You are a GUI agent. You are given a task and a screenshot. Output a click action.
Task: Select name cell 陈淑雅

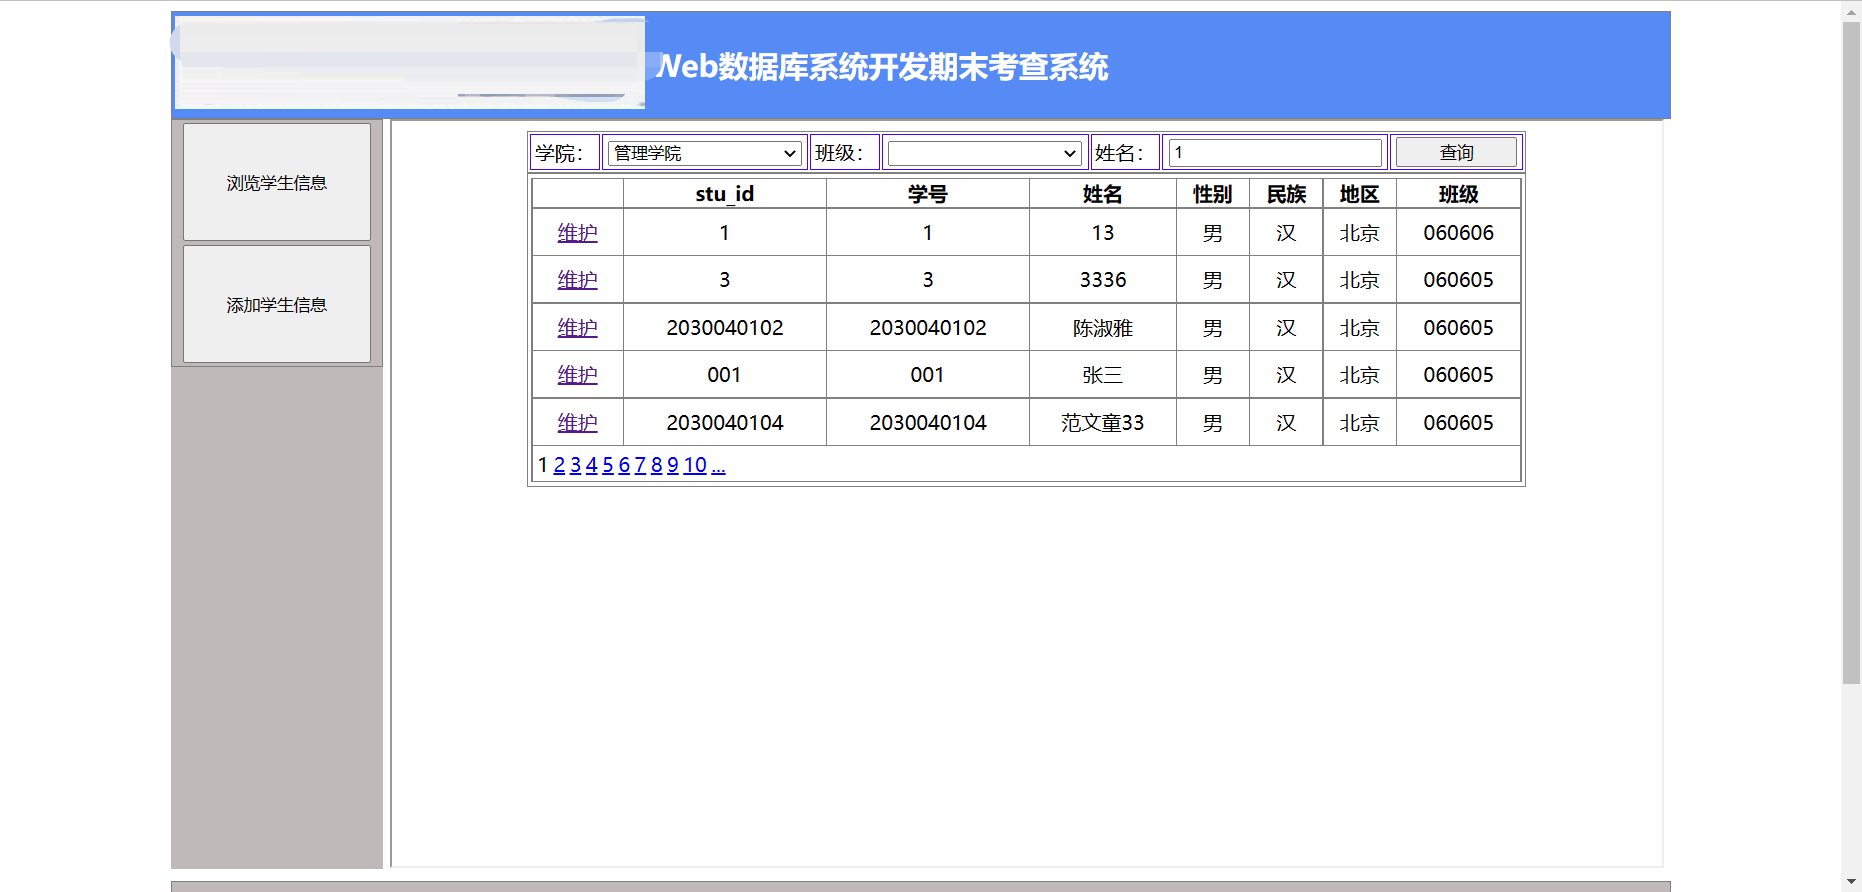(x=1103, y=328)
